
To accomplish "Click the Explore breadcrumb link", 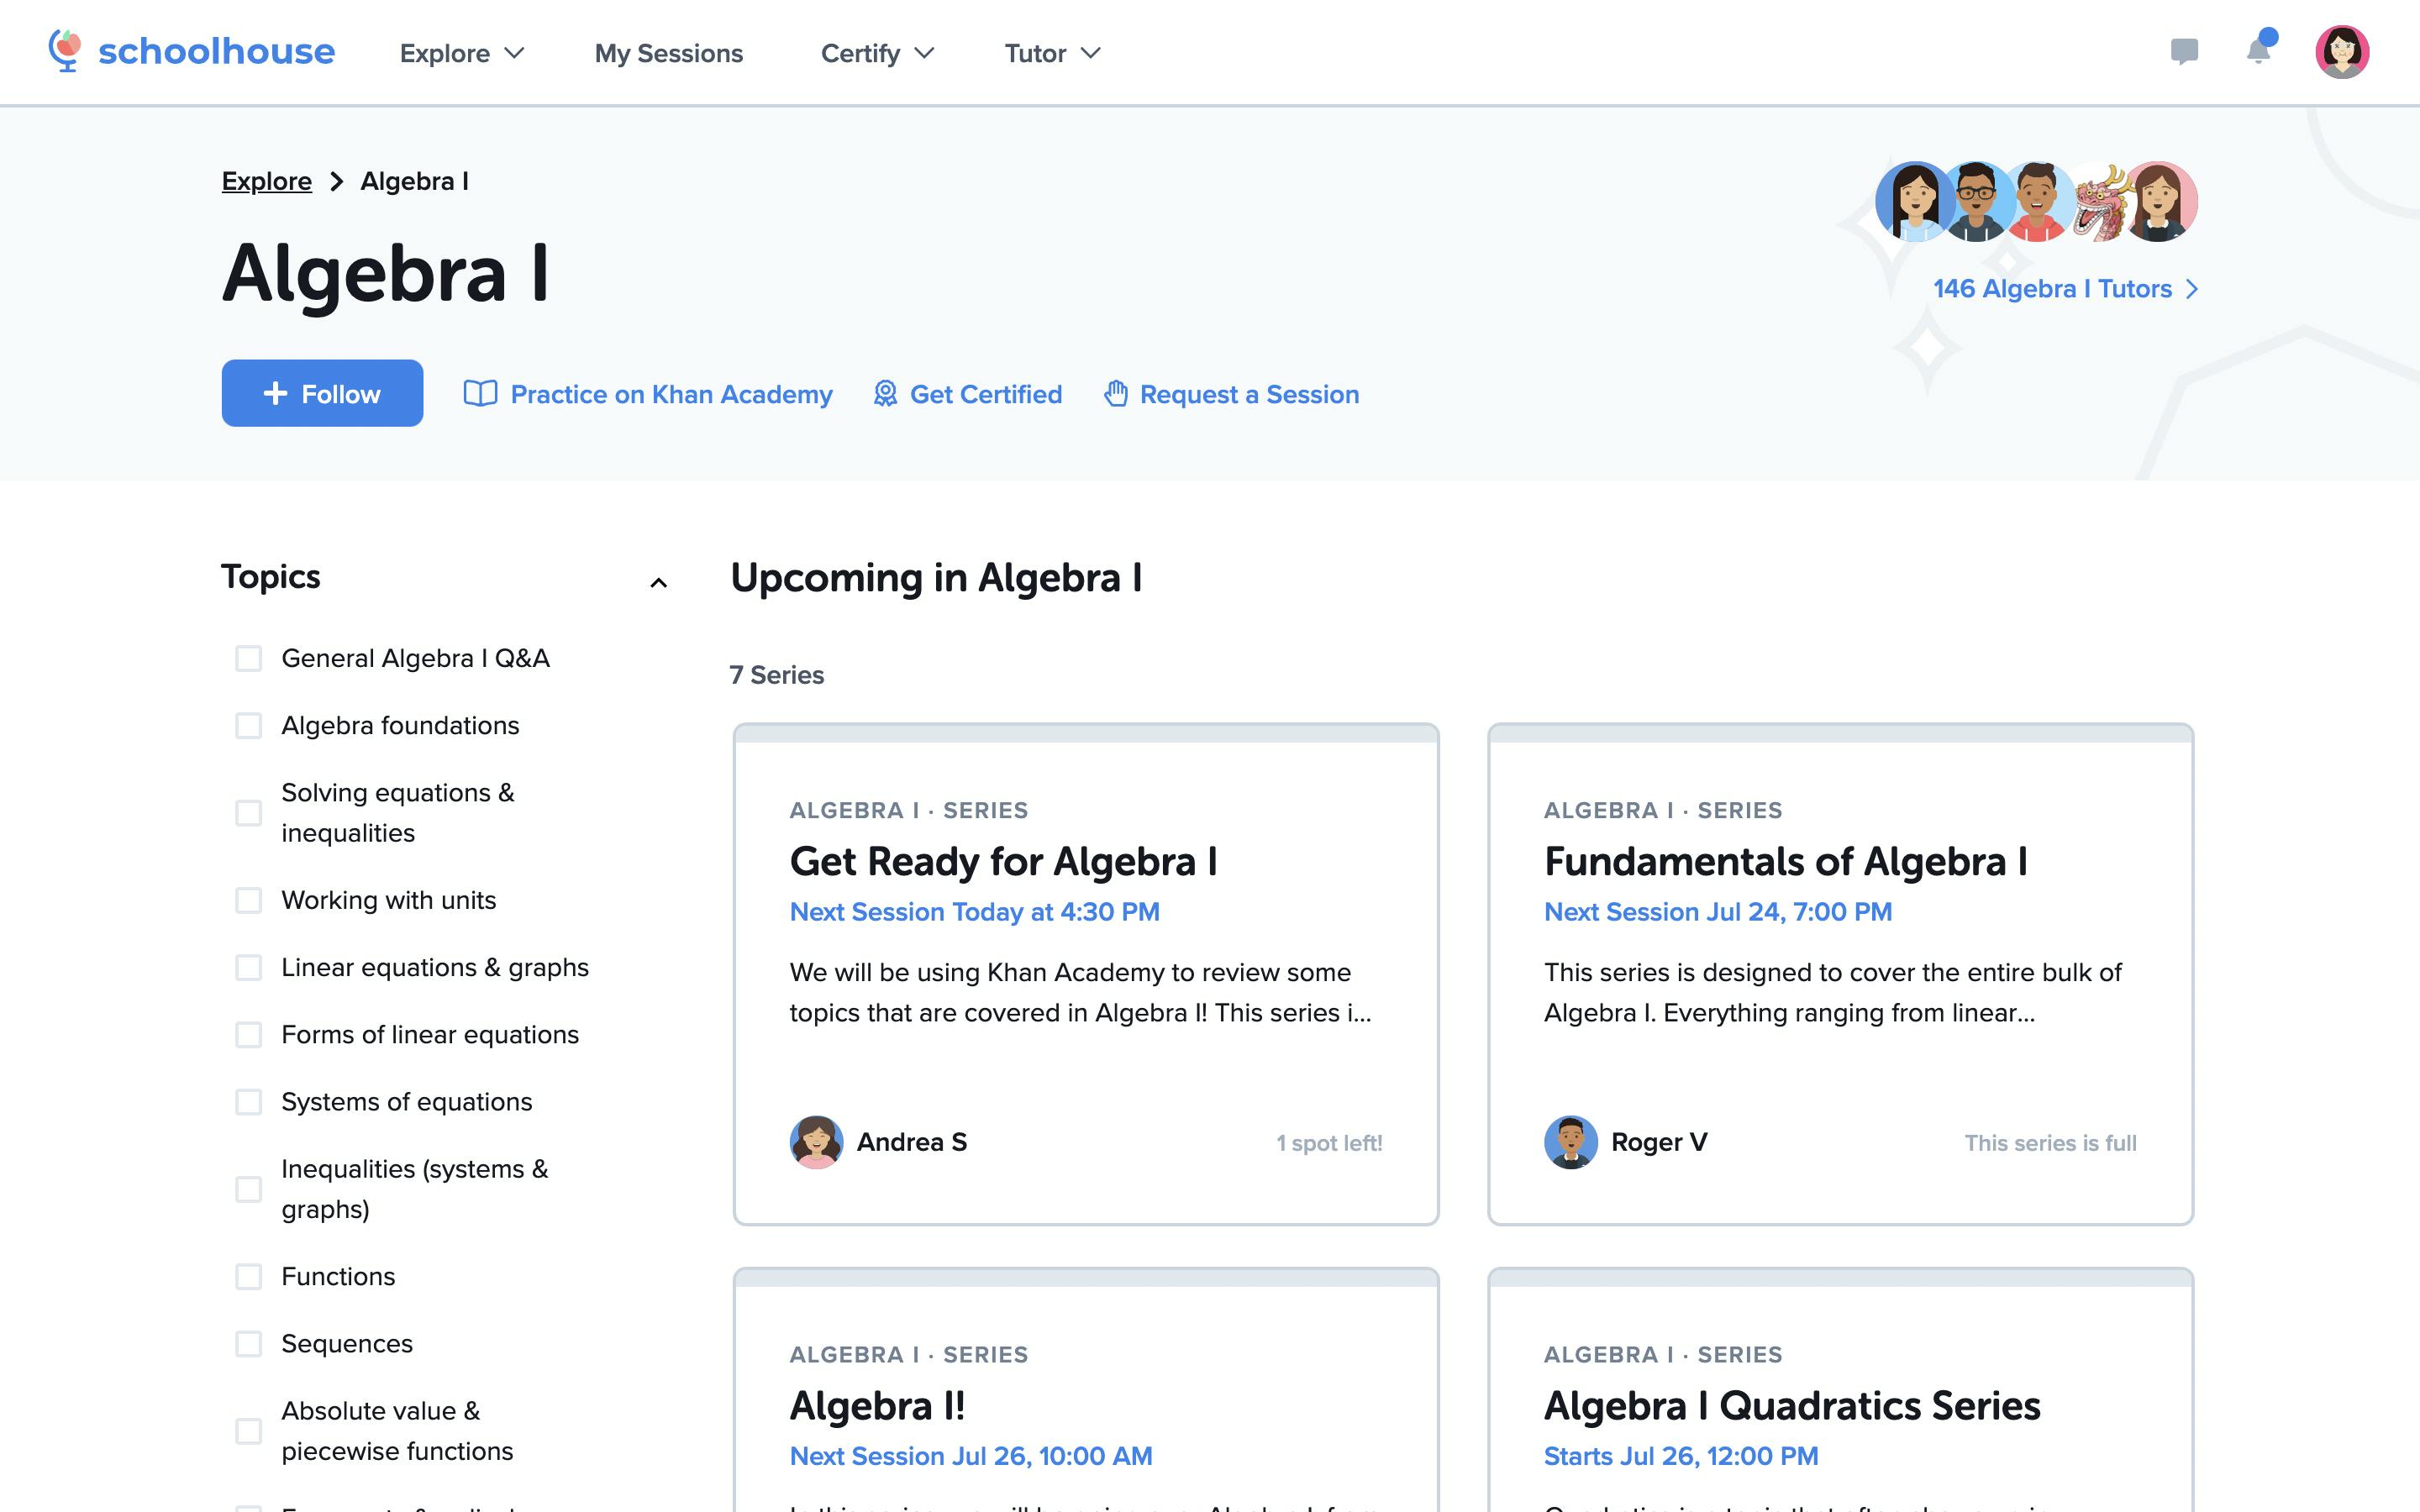I will pyautogui.click(x=267, y=181).
